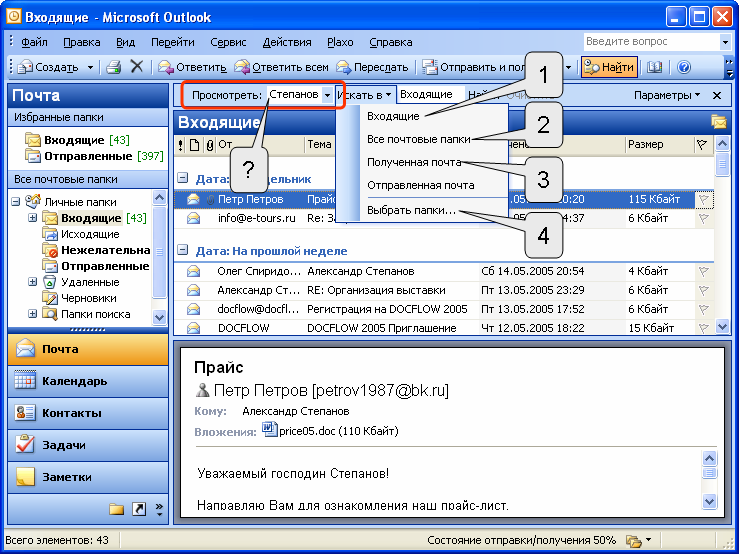
Task: Sort by attachment paperclip column header
Action: tap(209, 145)
